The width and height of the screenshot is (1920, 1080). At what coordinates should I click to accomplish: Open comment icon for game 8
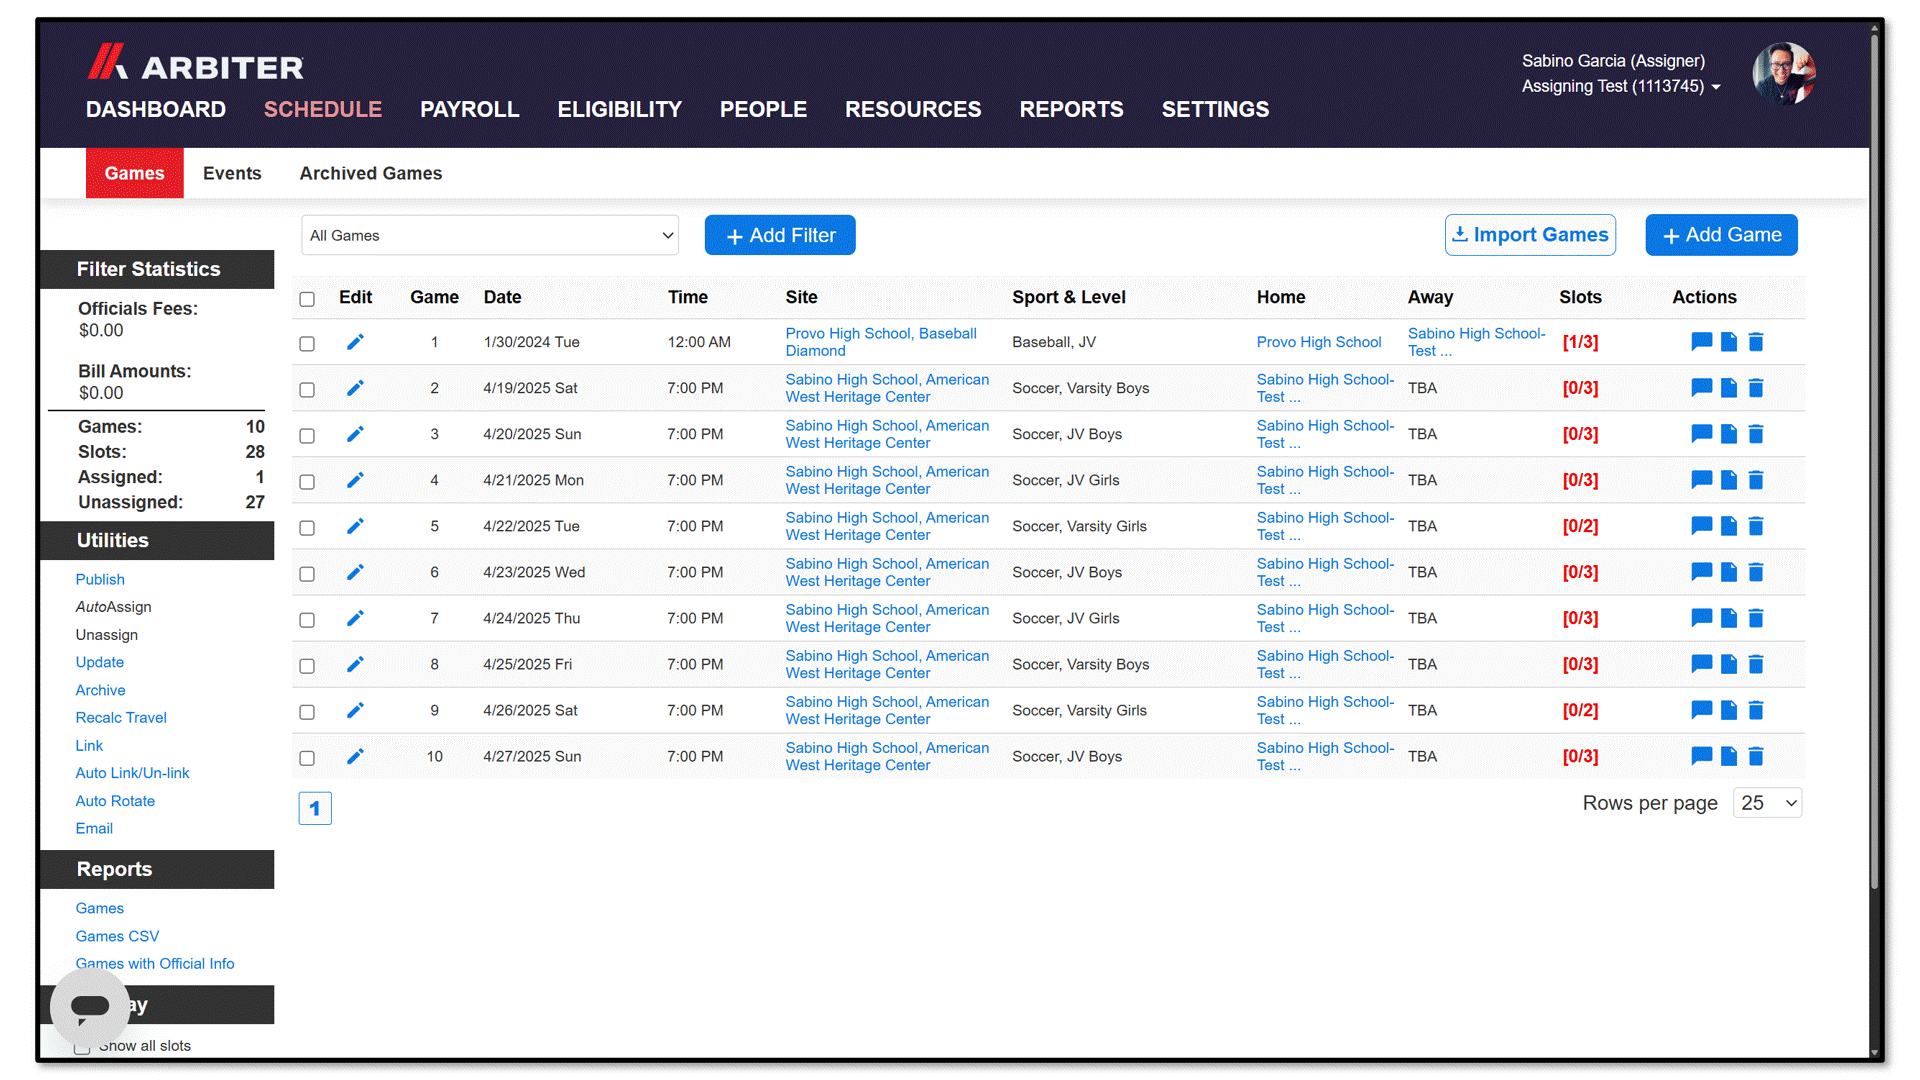[x=1701, y=664]
